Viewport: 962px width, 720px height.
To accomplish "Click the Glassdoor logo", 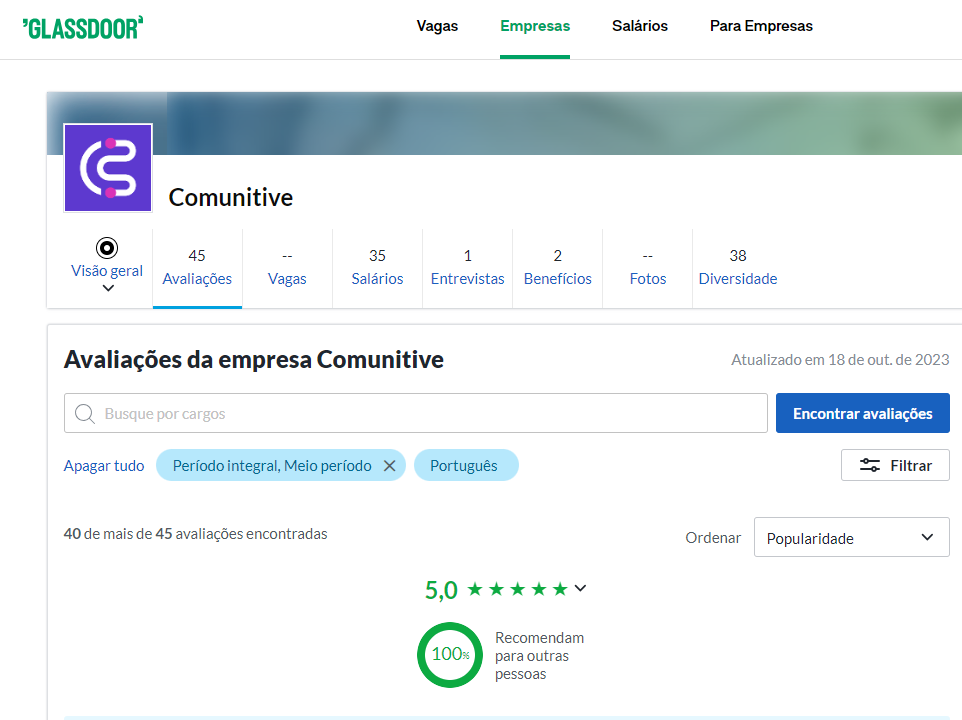I will pos(83,28).
